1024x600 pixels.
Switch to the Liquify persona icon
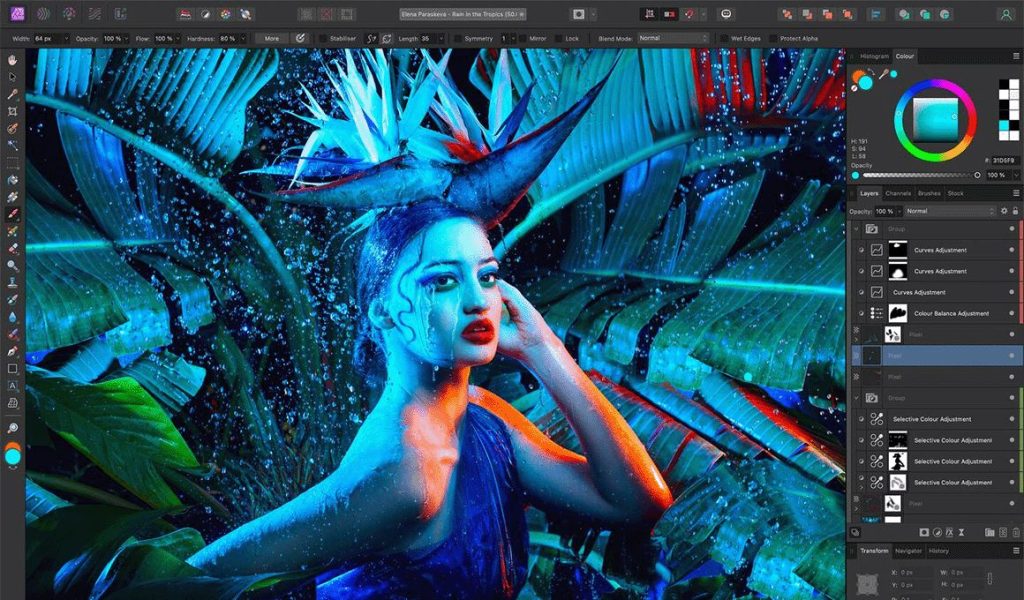(43, 14)
